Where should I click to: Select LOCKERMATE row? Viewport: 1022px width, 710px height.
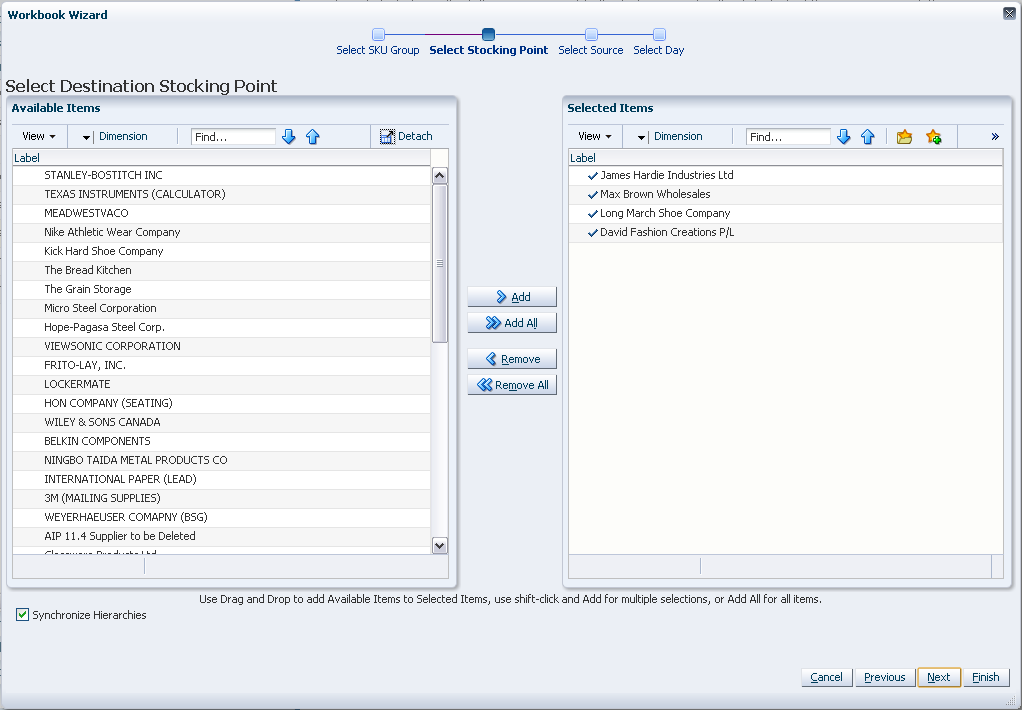click(x=222, y=384)
